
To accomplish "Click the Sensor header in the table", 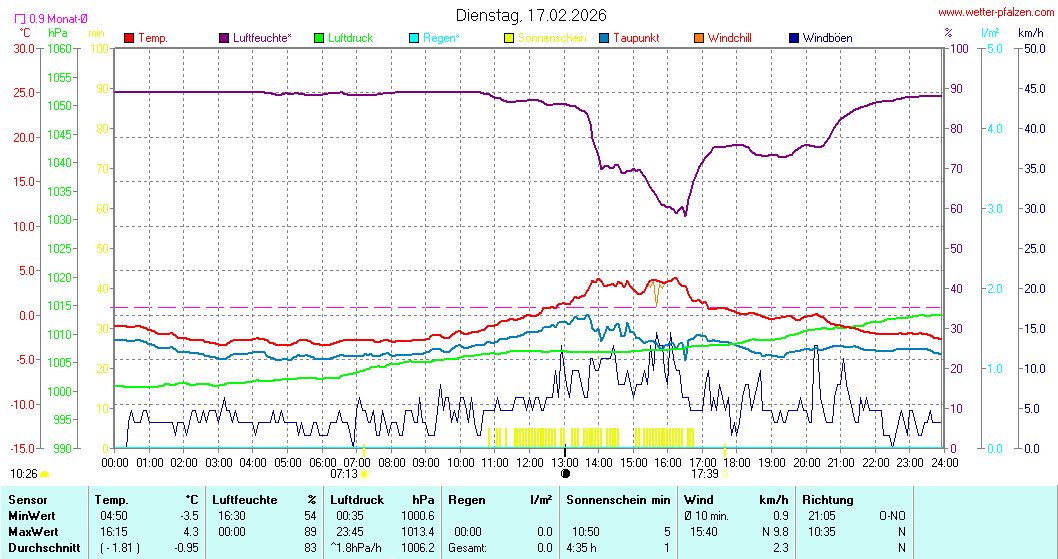I will point(27,500).
